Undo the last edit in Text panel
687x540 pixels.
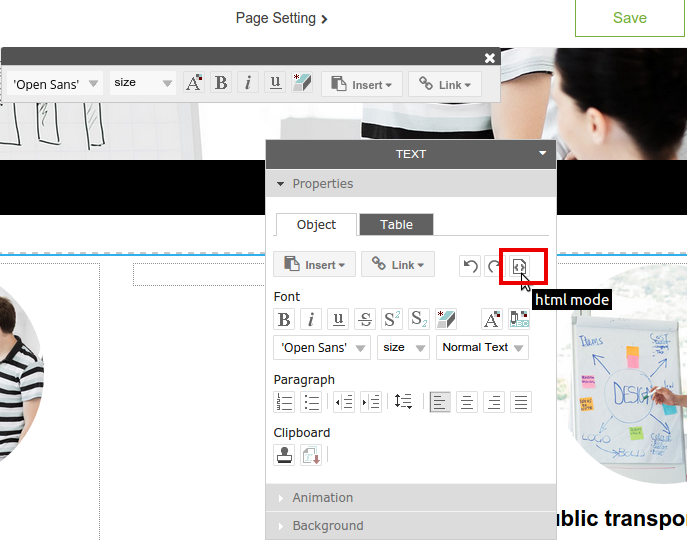[x=470, y=266]
